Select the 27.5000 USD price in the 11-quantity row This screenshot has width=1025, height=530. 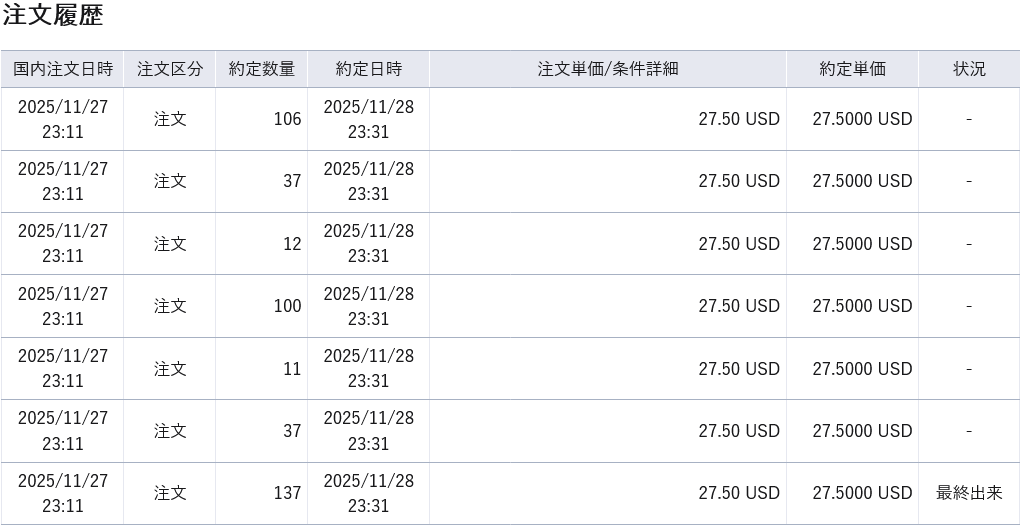coord(862,369)
